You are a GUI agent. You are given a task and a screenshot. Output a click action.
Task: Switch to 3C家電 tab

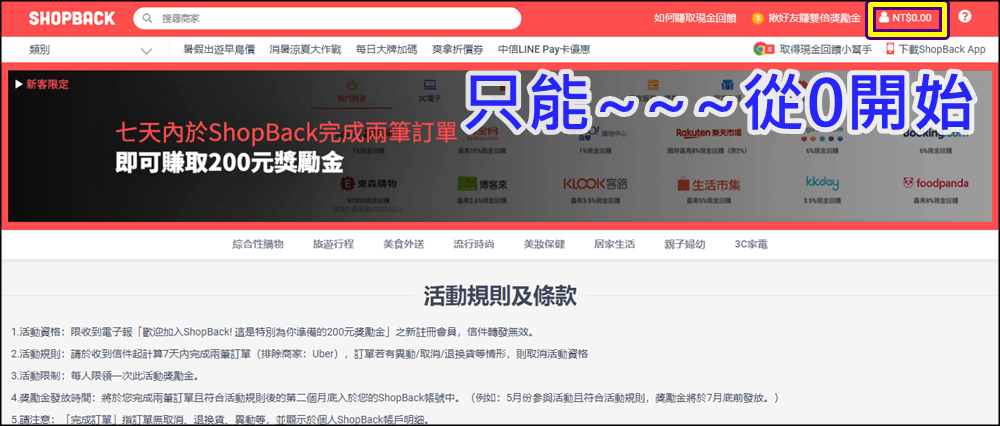pyautogui.click(x=752, y=244)
